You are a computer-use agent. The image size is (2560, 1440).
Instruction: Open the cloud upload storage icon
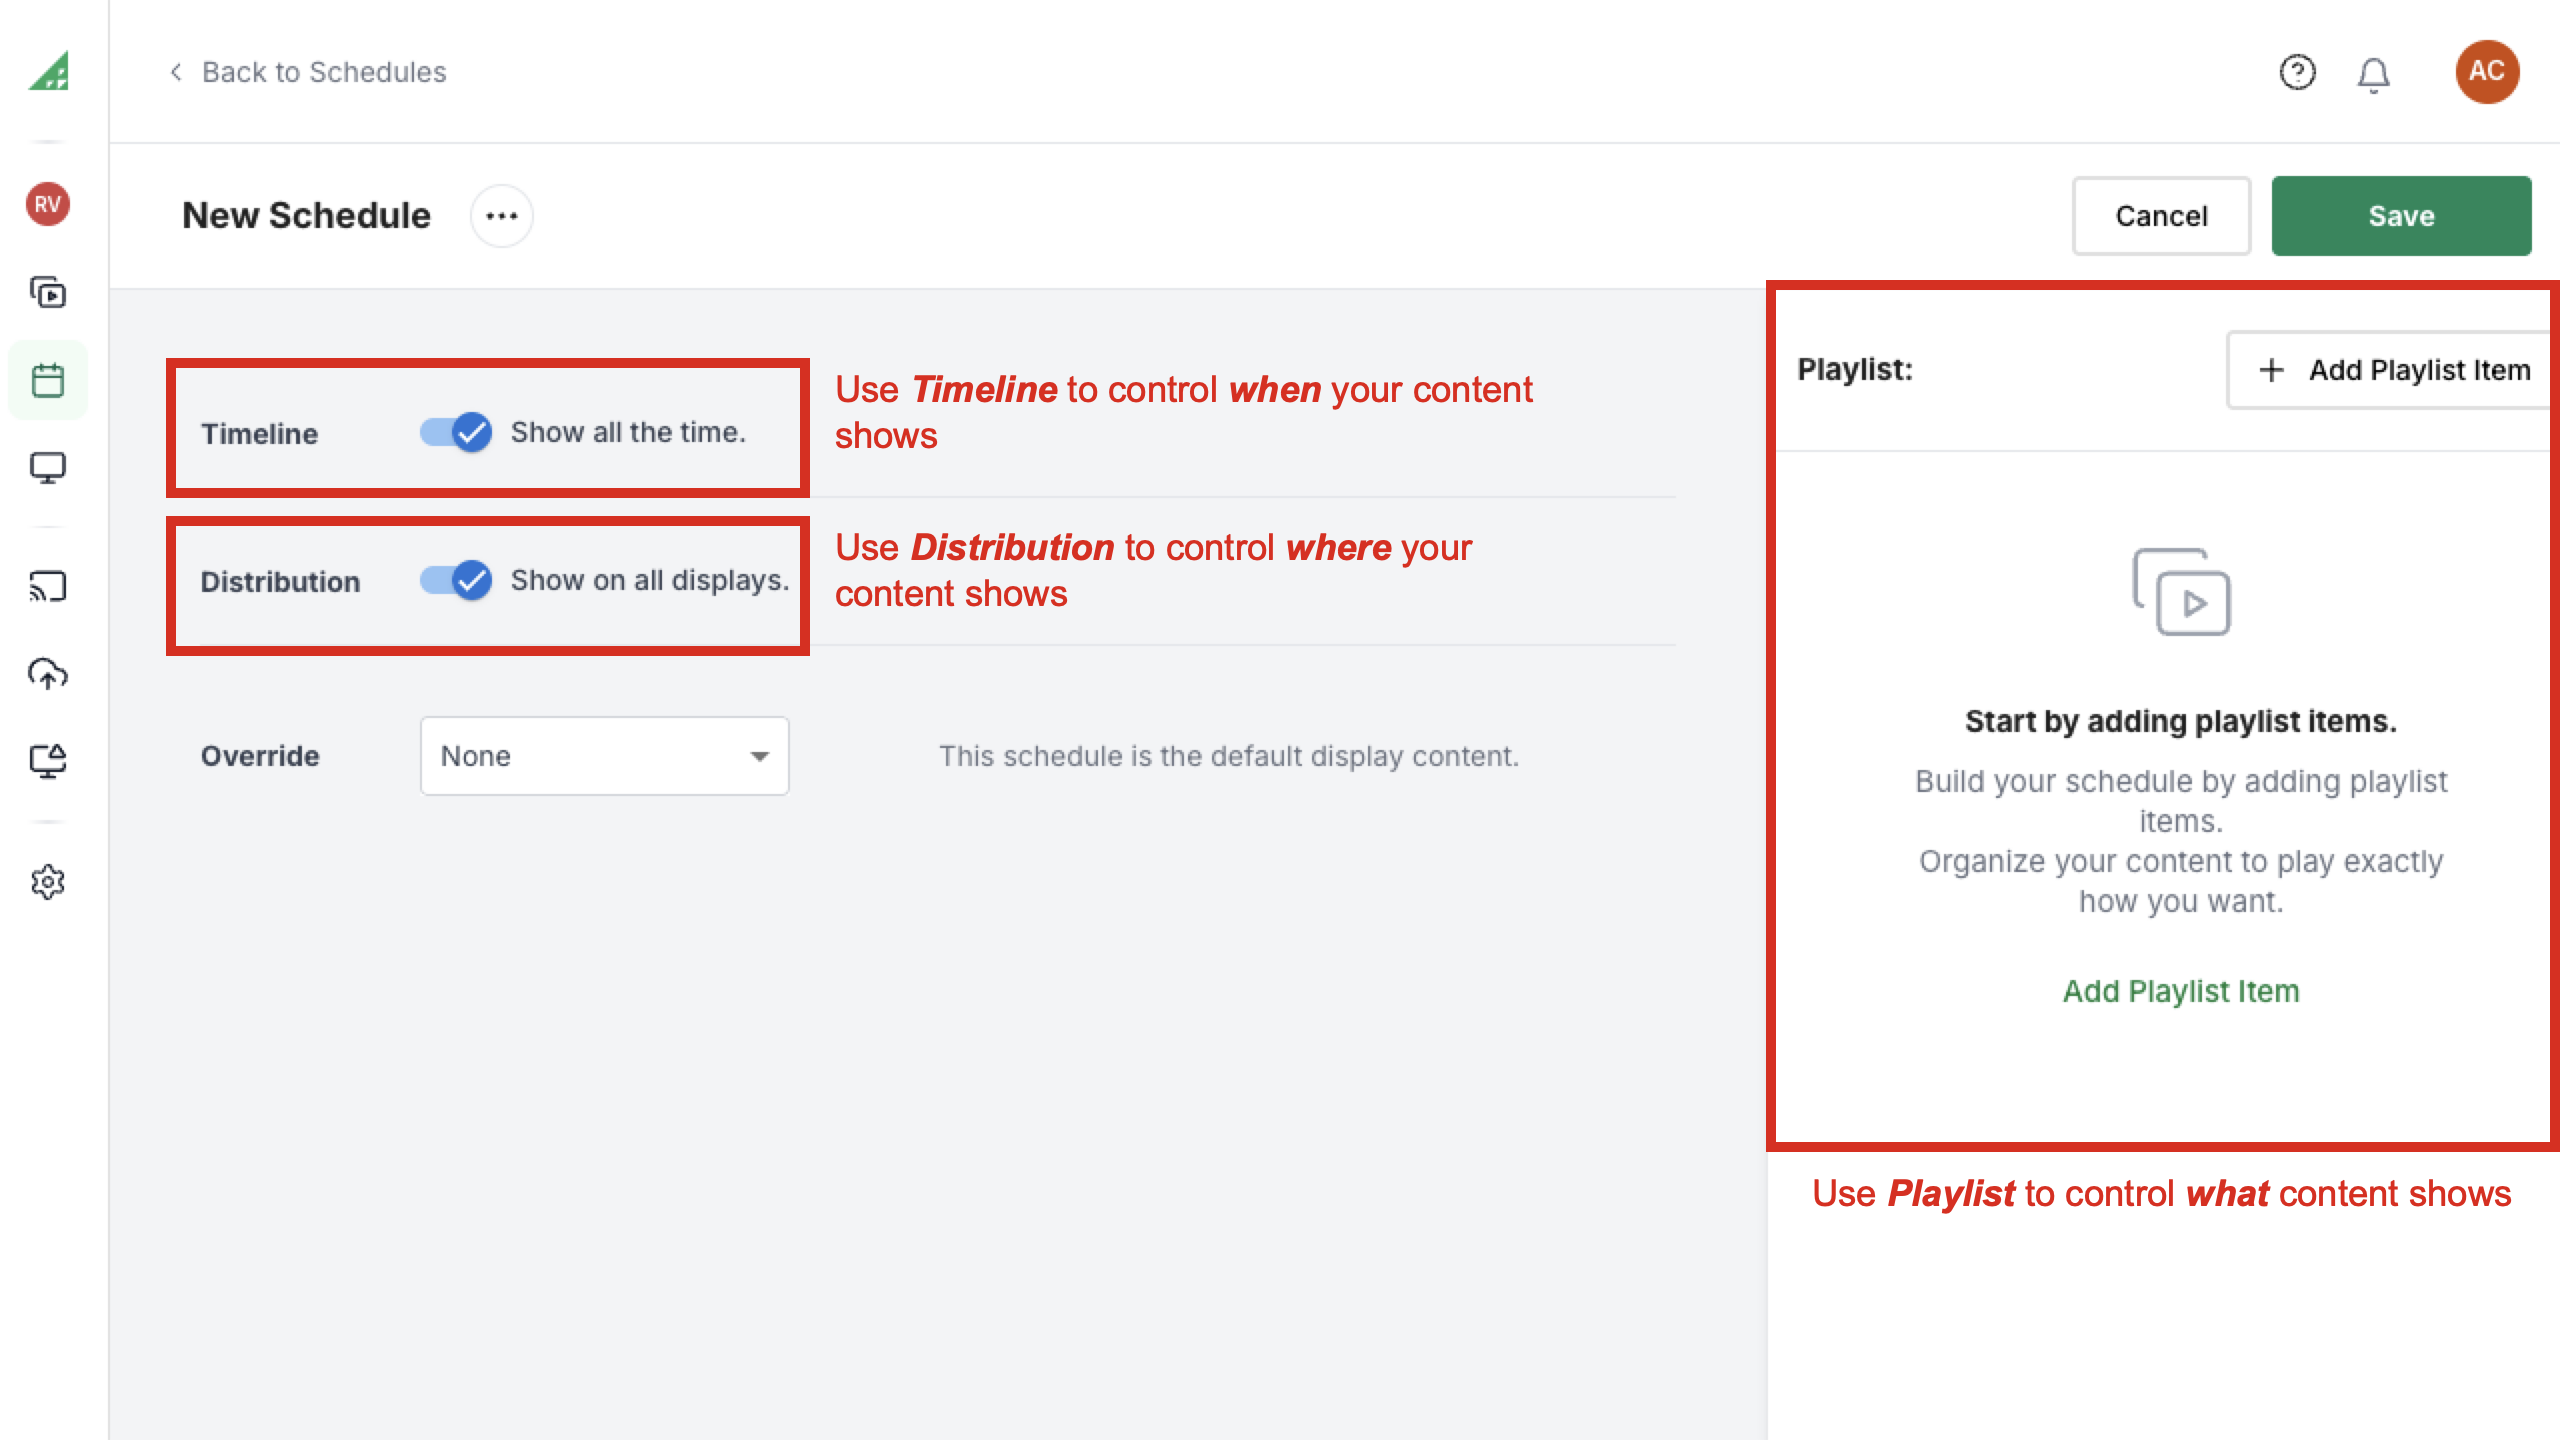pos(48,674)
